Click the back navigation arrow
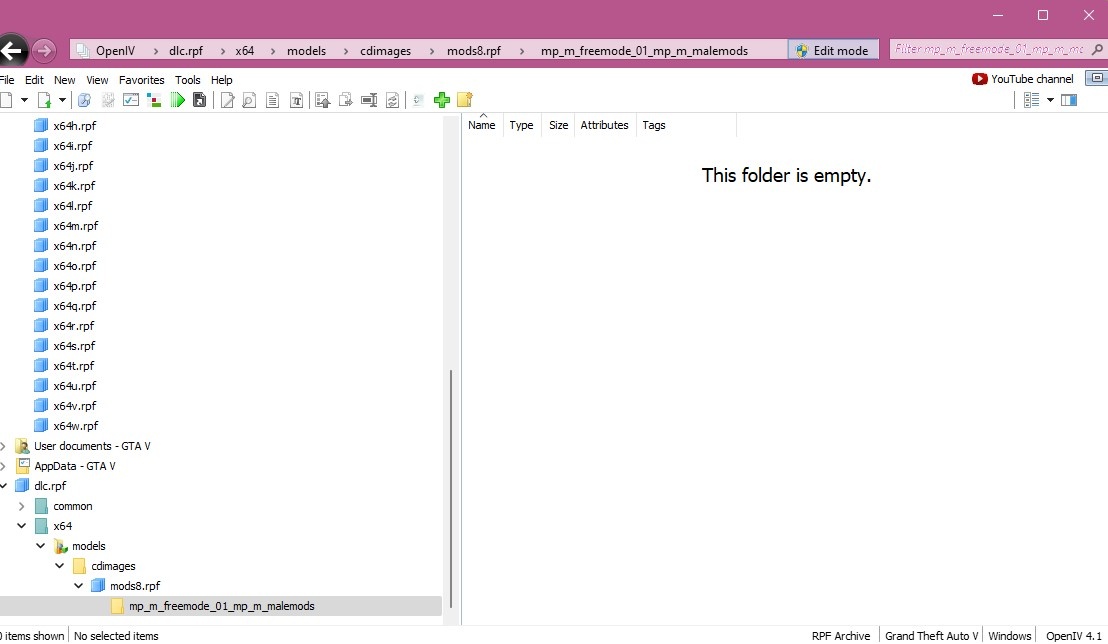This screenshot has width=1108, height=644. pos(12,50)
